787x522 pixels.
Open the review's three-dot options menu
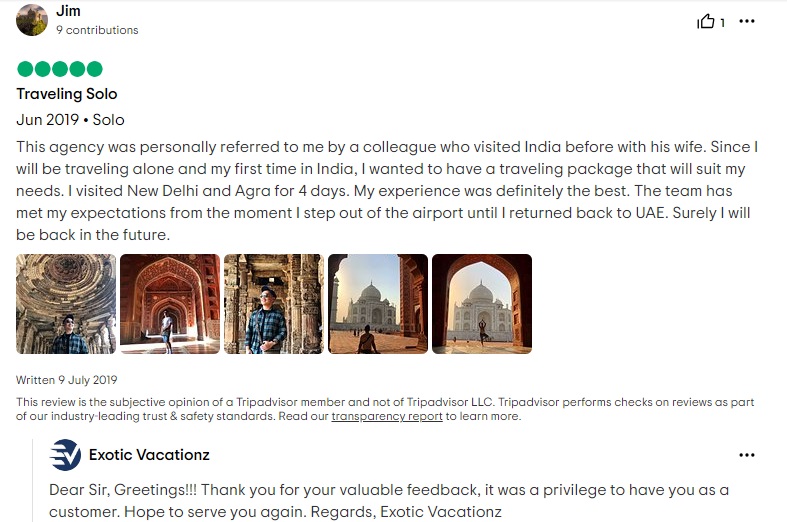point(747,21)
